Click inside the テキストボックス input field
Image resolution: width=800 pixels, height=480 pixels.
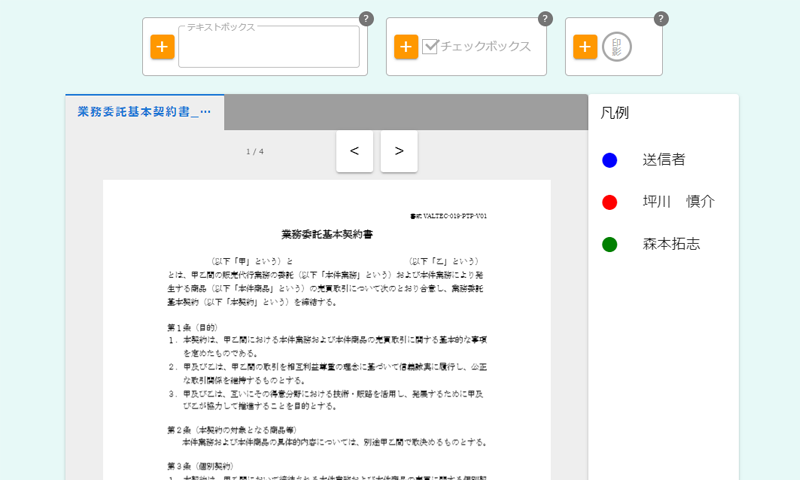pos(269,47)
